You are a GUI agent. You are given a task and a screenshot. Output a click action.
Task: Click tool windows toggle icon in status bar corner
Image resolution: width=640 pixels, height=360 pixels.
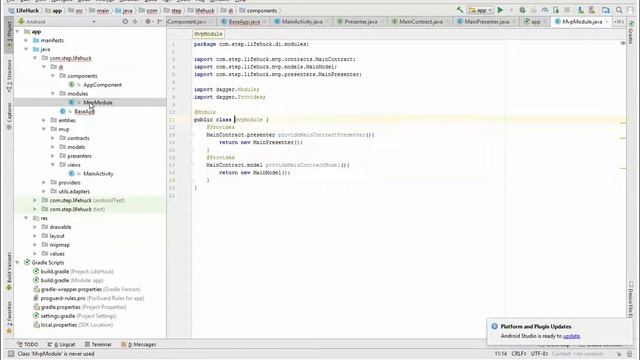tap(11, 354)
